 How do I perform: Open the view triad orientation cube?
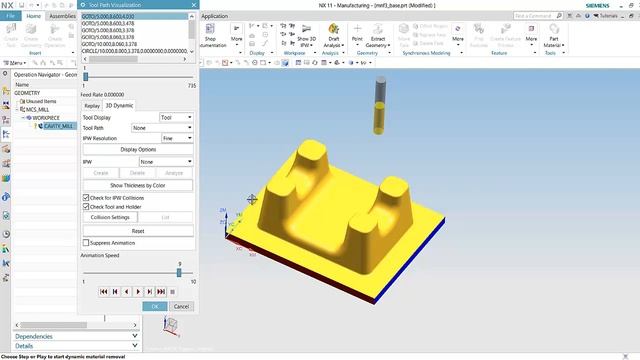coord(171,327)
